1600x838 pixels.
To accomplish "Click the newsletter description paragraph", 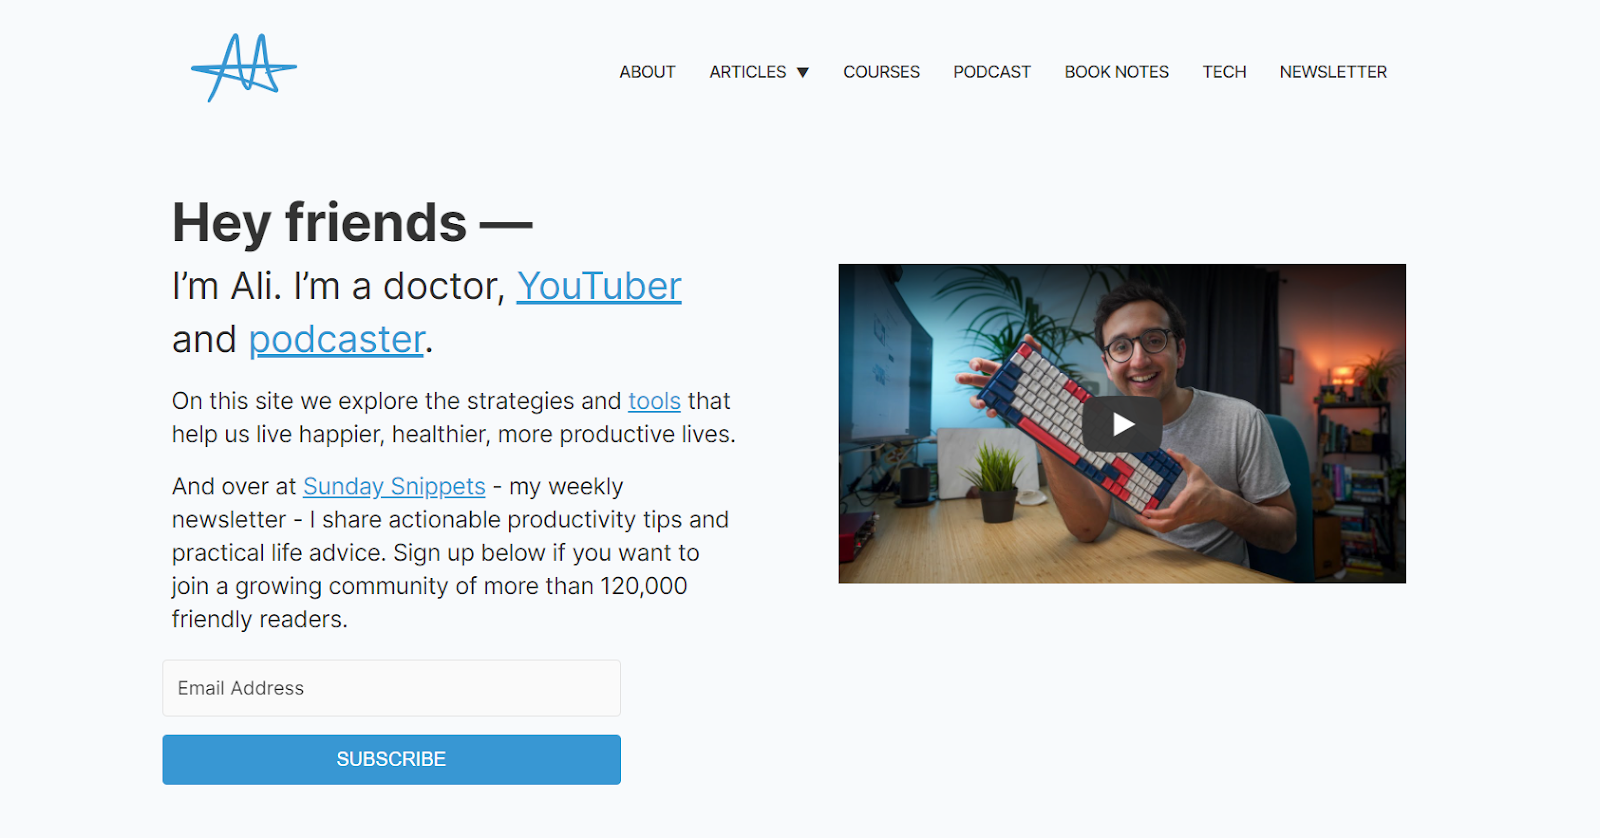I will click(450, 553).
